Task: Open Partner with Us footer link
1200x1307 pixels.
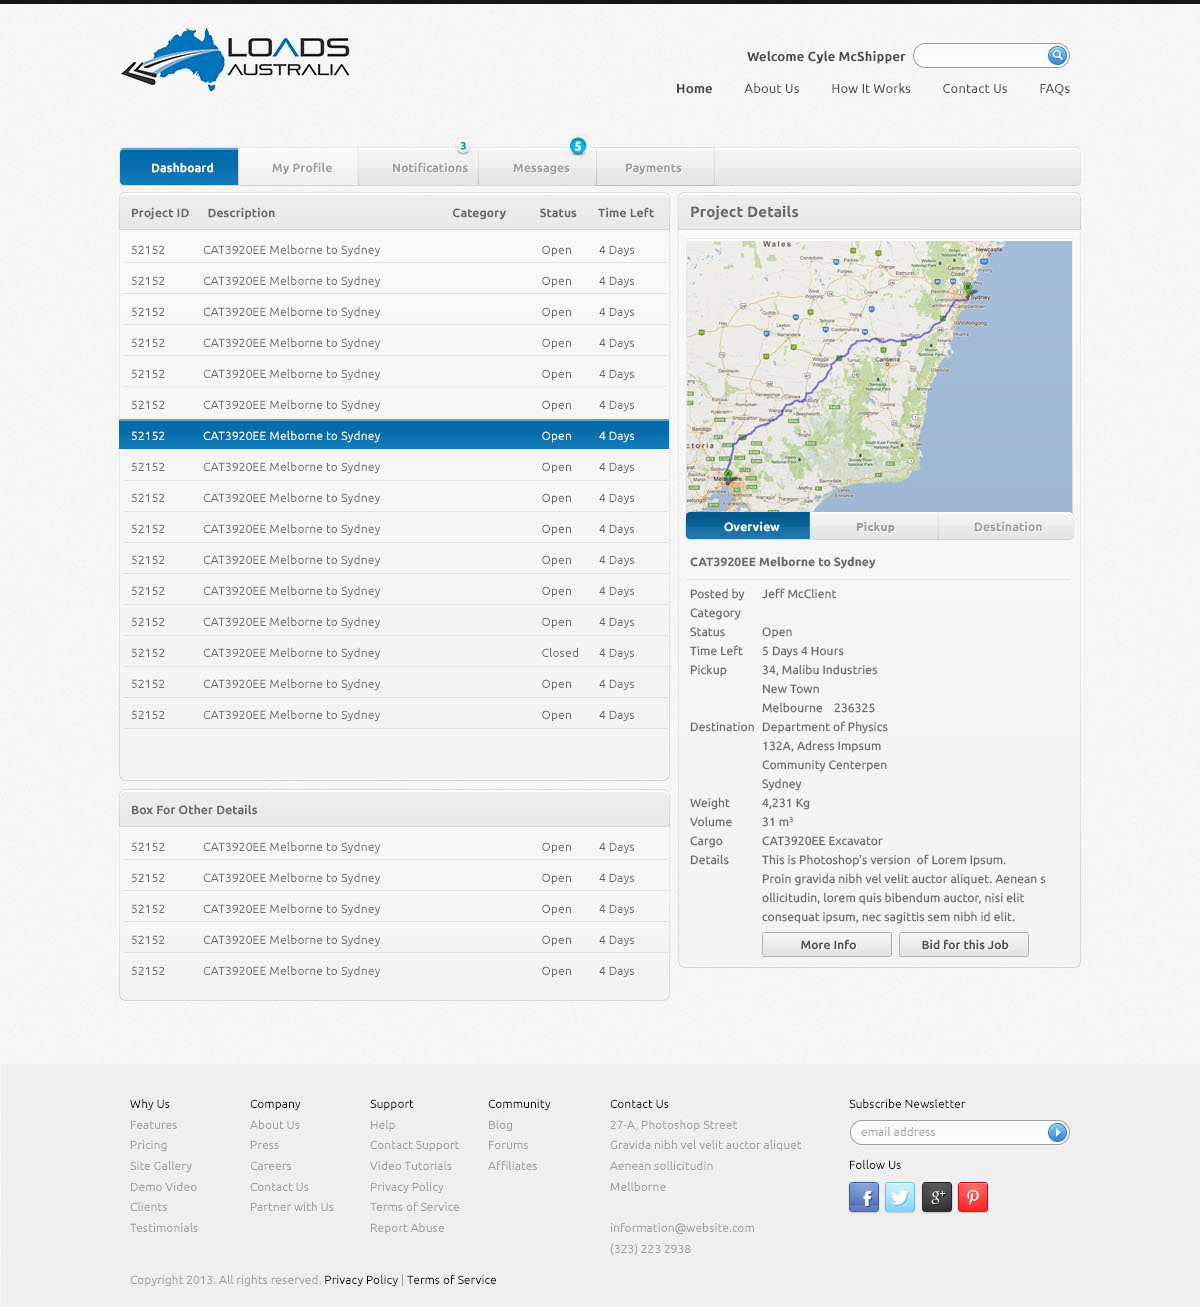Action: (x=292, y=1206)
